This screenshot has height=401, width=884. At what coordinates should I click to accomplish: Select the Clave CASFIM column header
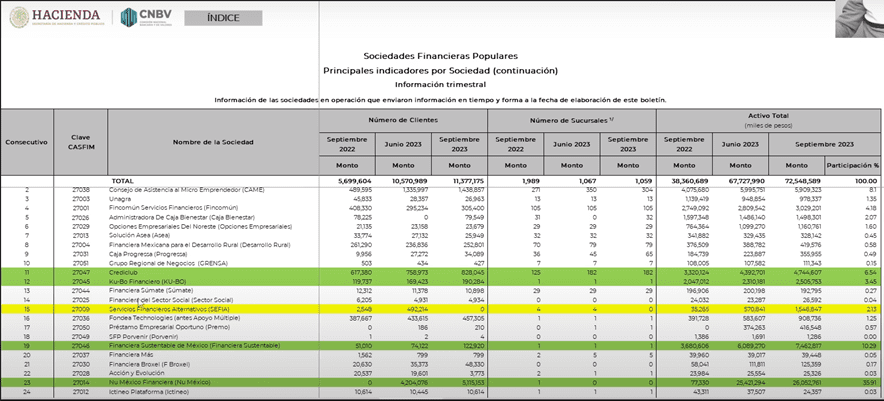click(81, 142)
